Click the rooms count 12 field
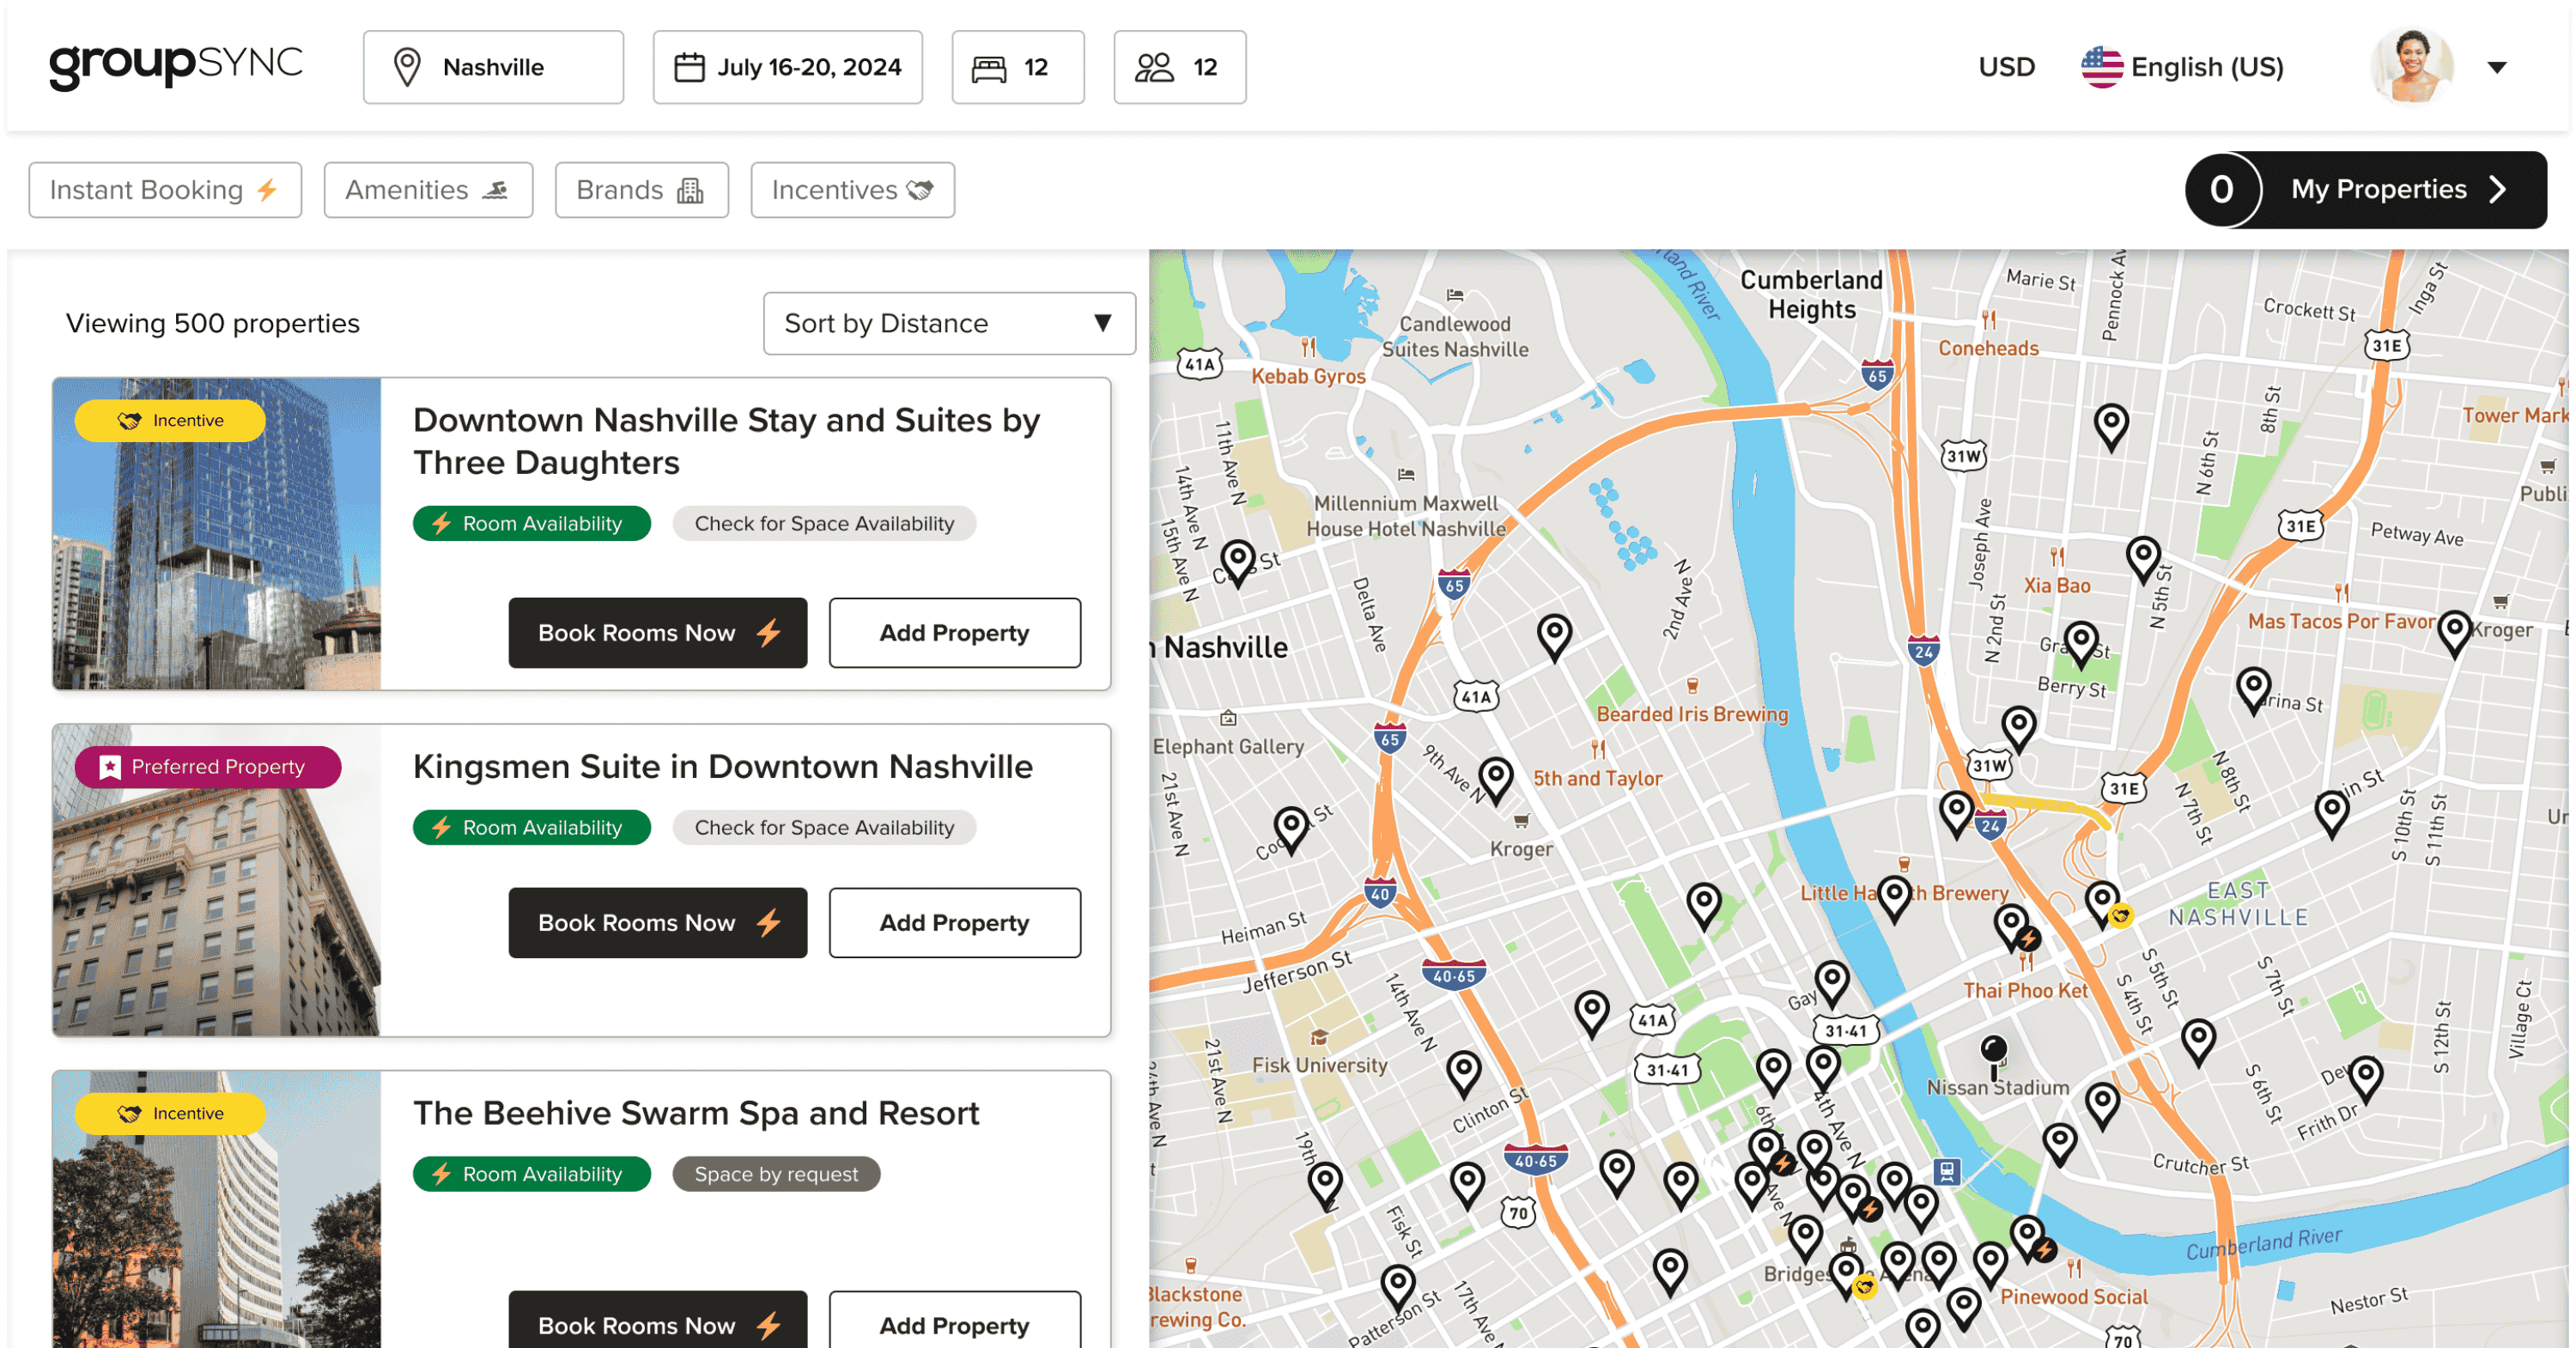This screenshot has width=2576, height=1348. click(x=1018, y=67)
